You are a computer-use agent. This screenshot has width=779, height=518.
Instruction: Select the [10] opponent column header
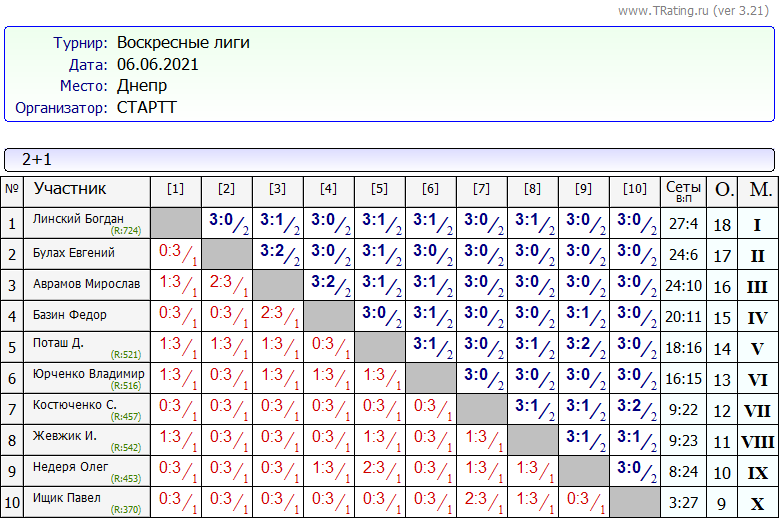click(x=634, y=190)
